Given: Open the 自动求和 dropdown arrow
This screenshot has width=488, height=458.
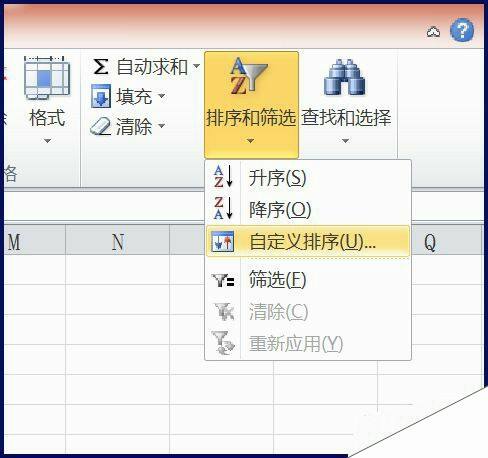Looking at the screenshot, I should point(196,66).
